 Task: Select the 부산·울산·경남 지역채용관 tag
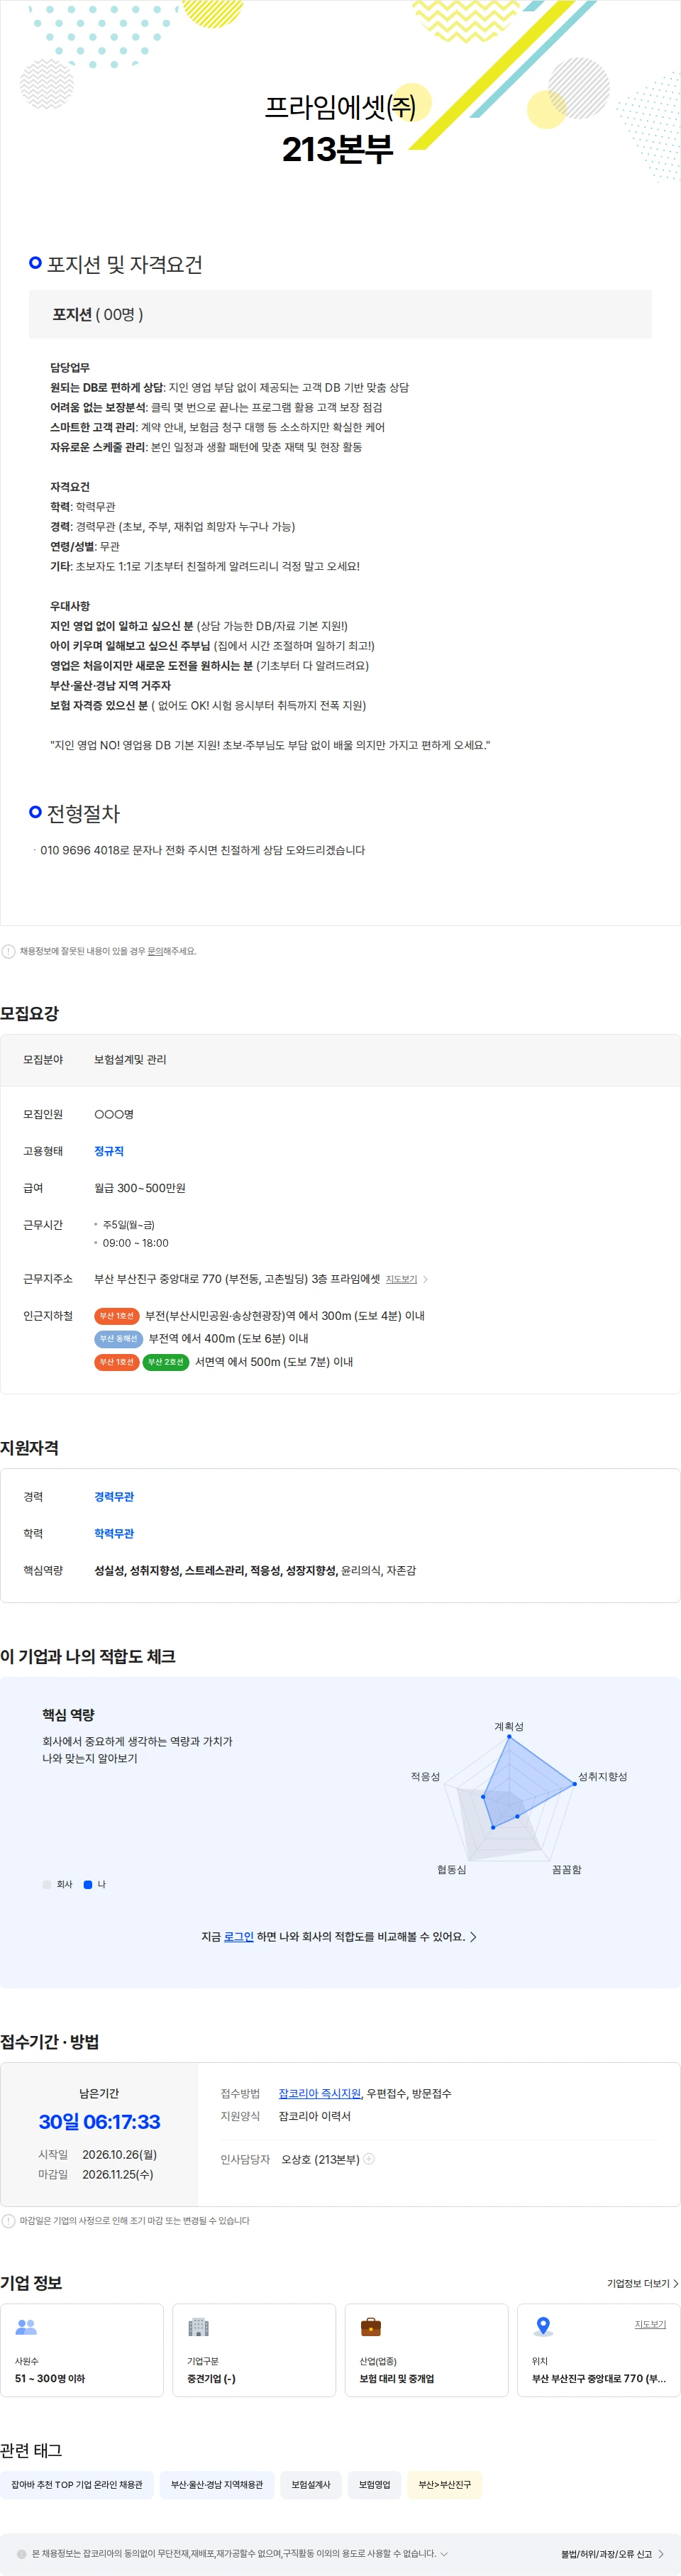click(x=217, y=2484)
